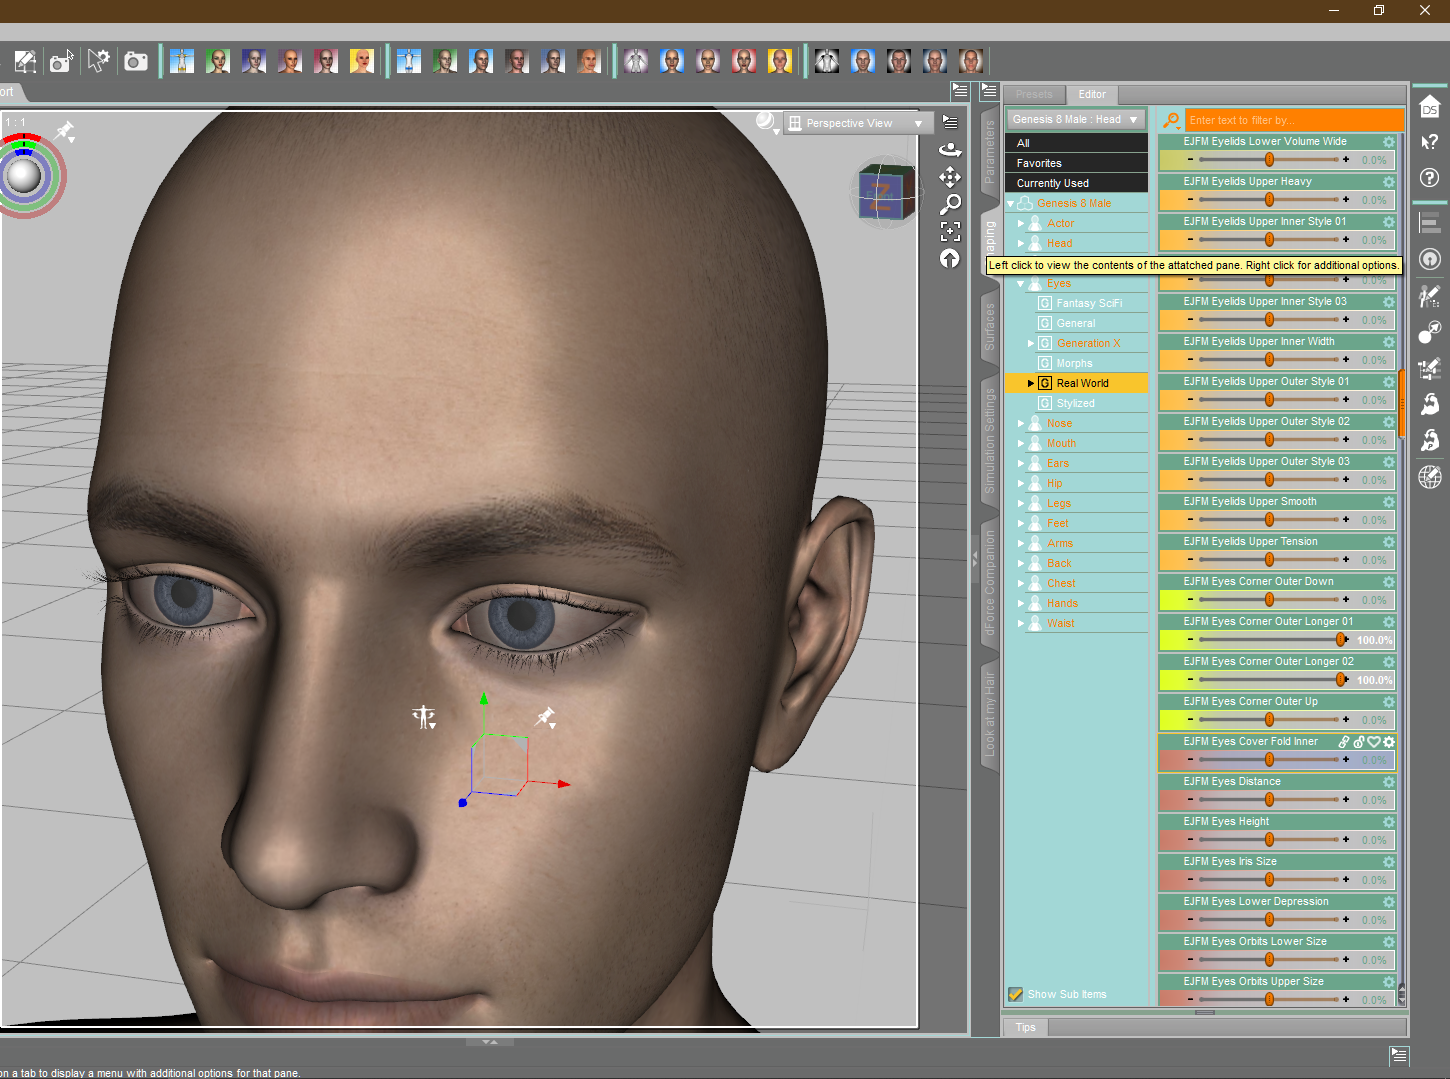
Task: Click the reset view arrow icon
Action: 950,259
